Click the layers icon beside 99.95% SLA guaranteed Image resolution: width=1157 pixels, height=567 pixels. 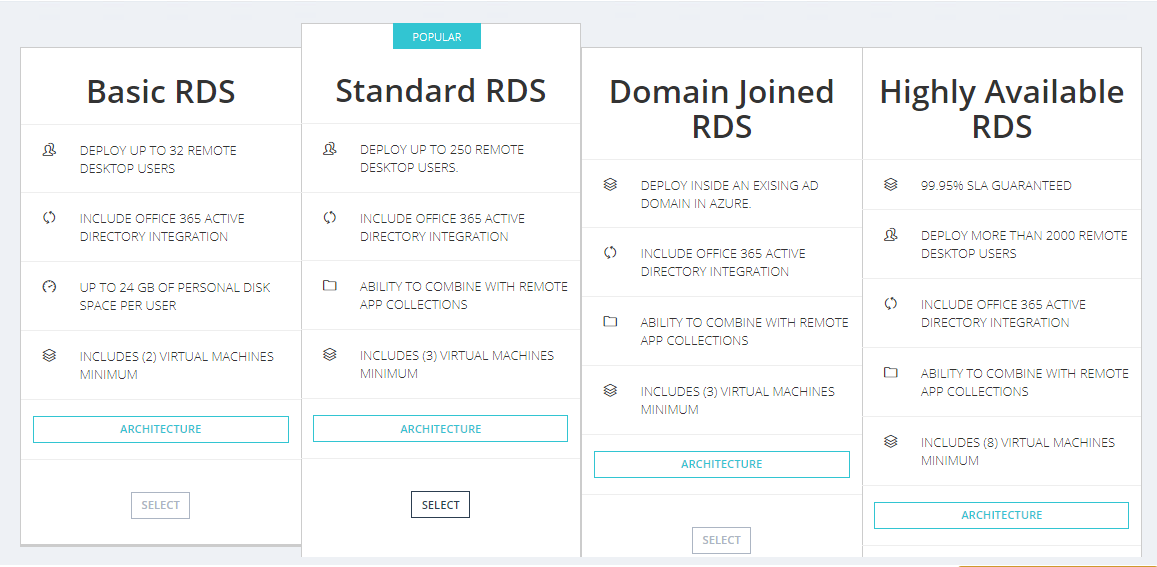point(891,185)
